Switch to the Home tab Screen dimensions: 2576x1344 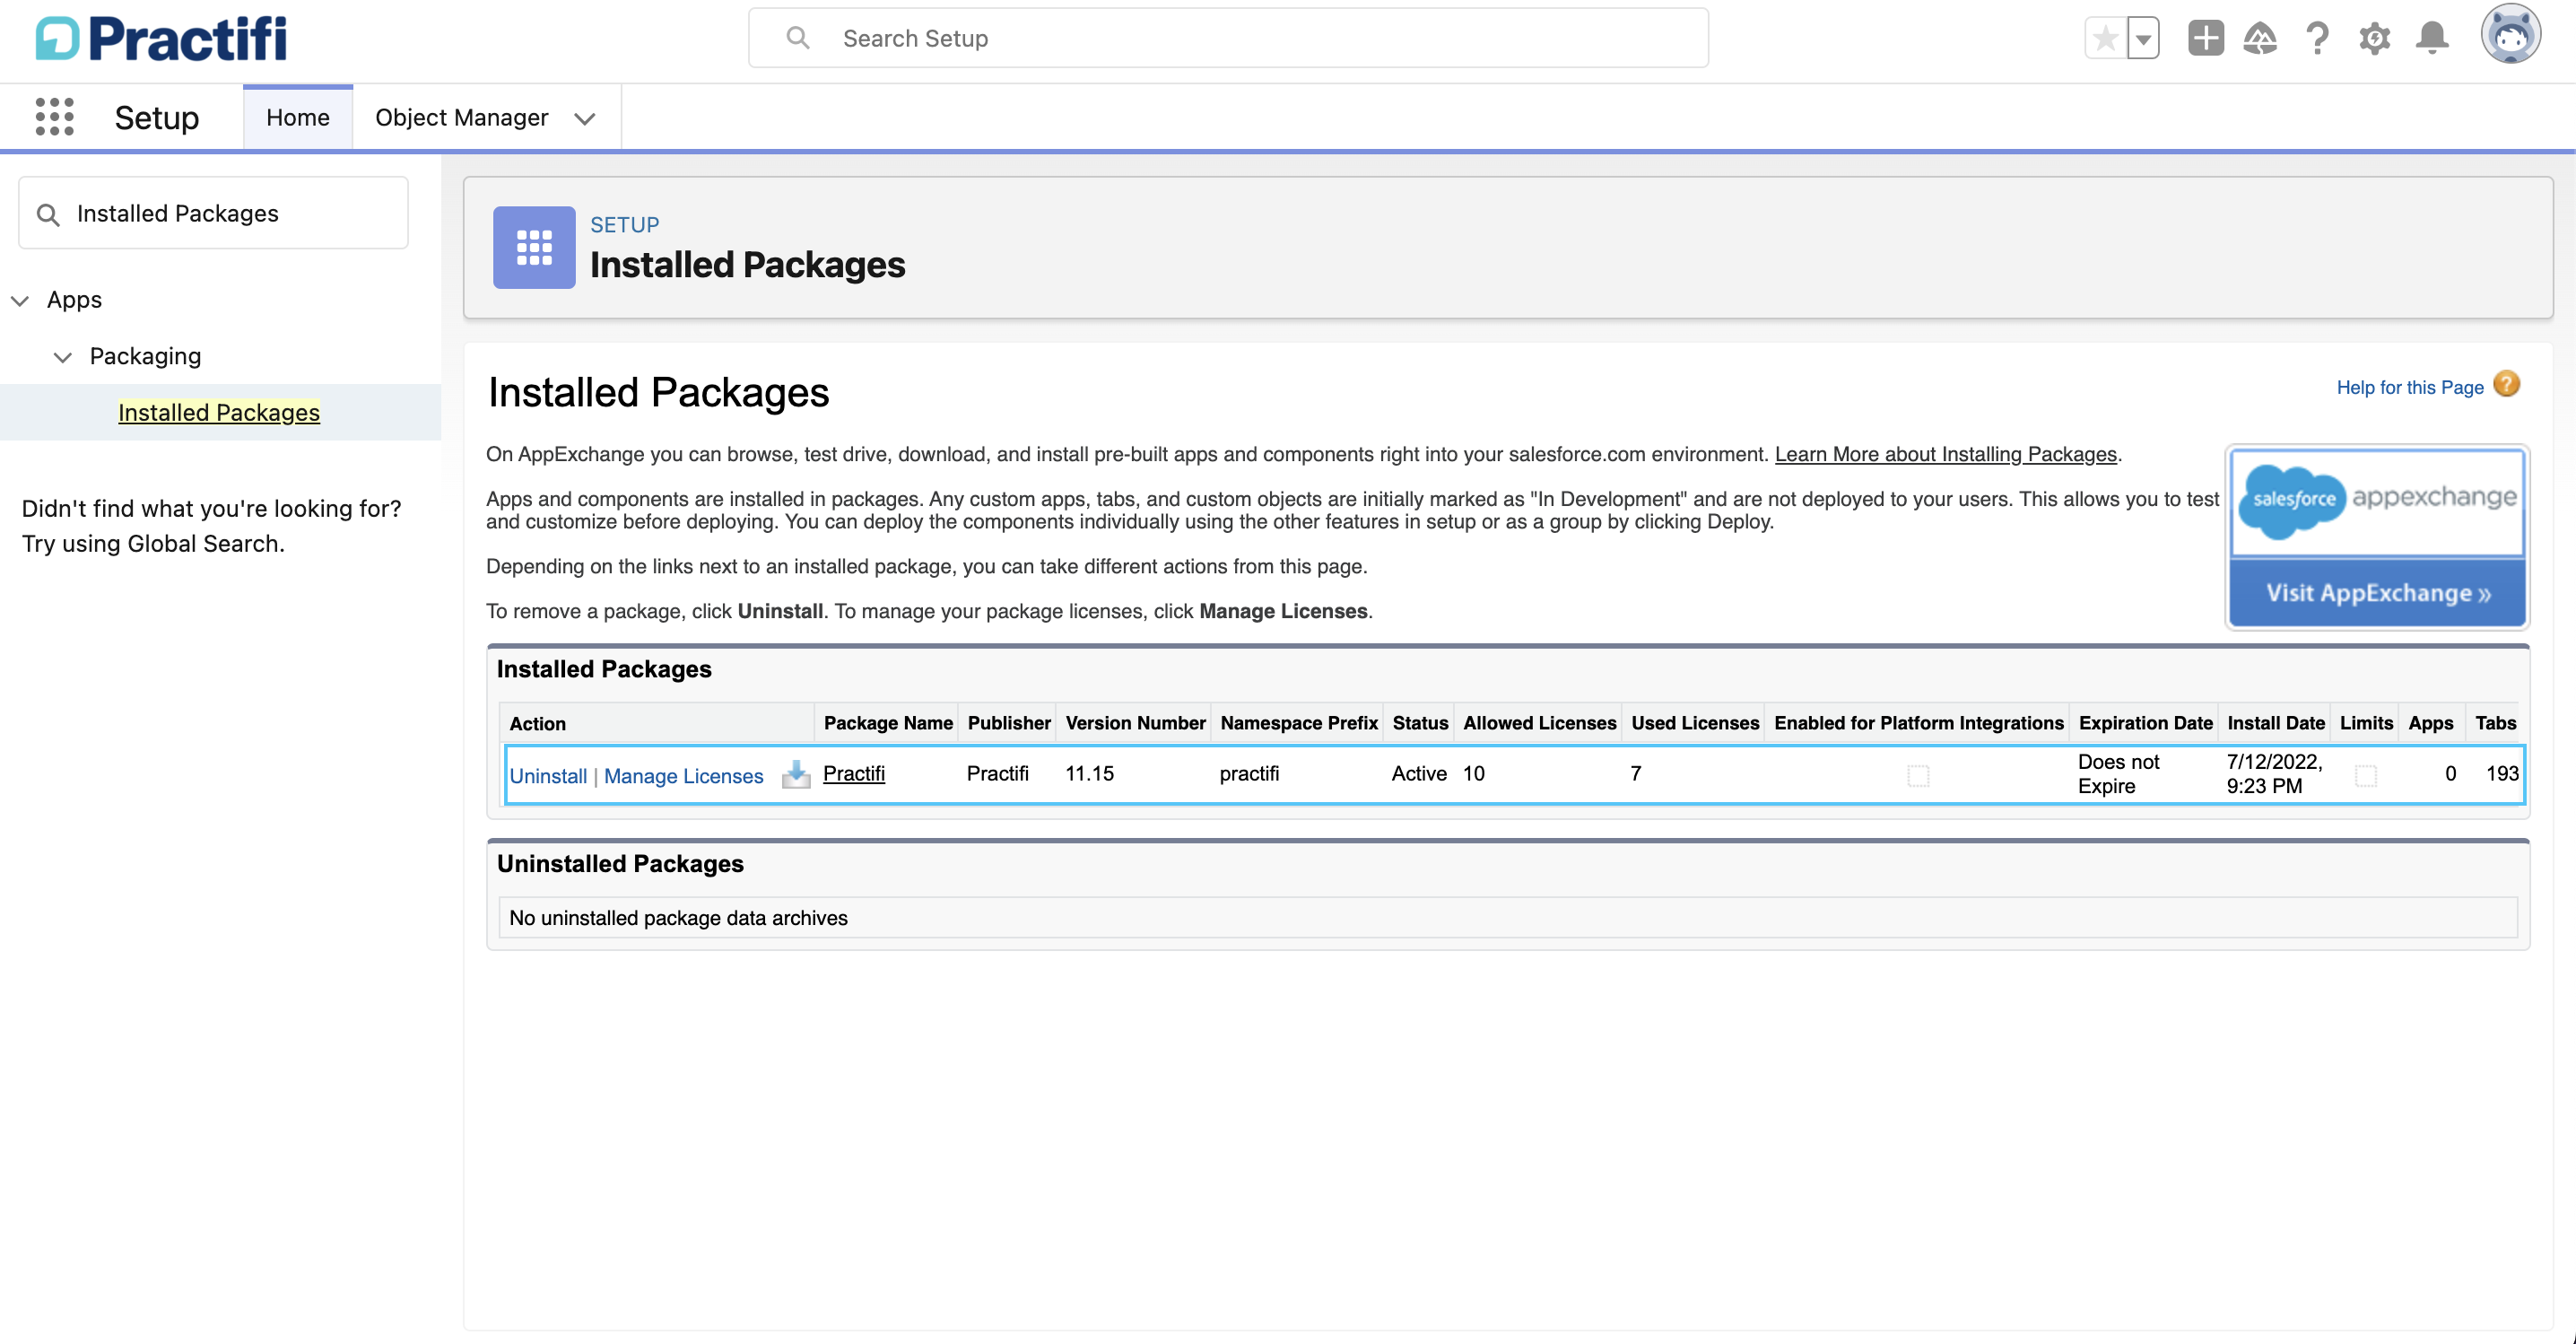coord(298,118)
